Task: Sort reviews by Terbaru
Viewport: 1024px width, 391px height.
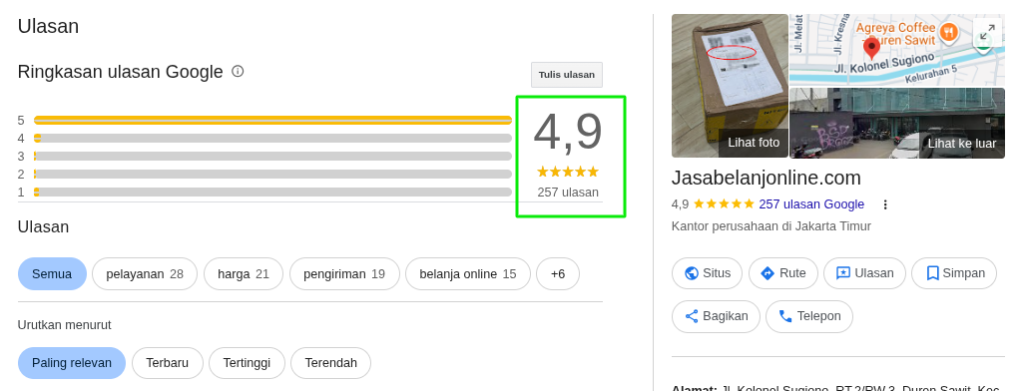Action: pyautogui.click(x=167, y=363)
